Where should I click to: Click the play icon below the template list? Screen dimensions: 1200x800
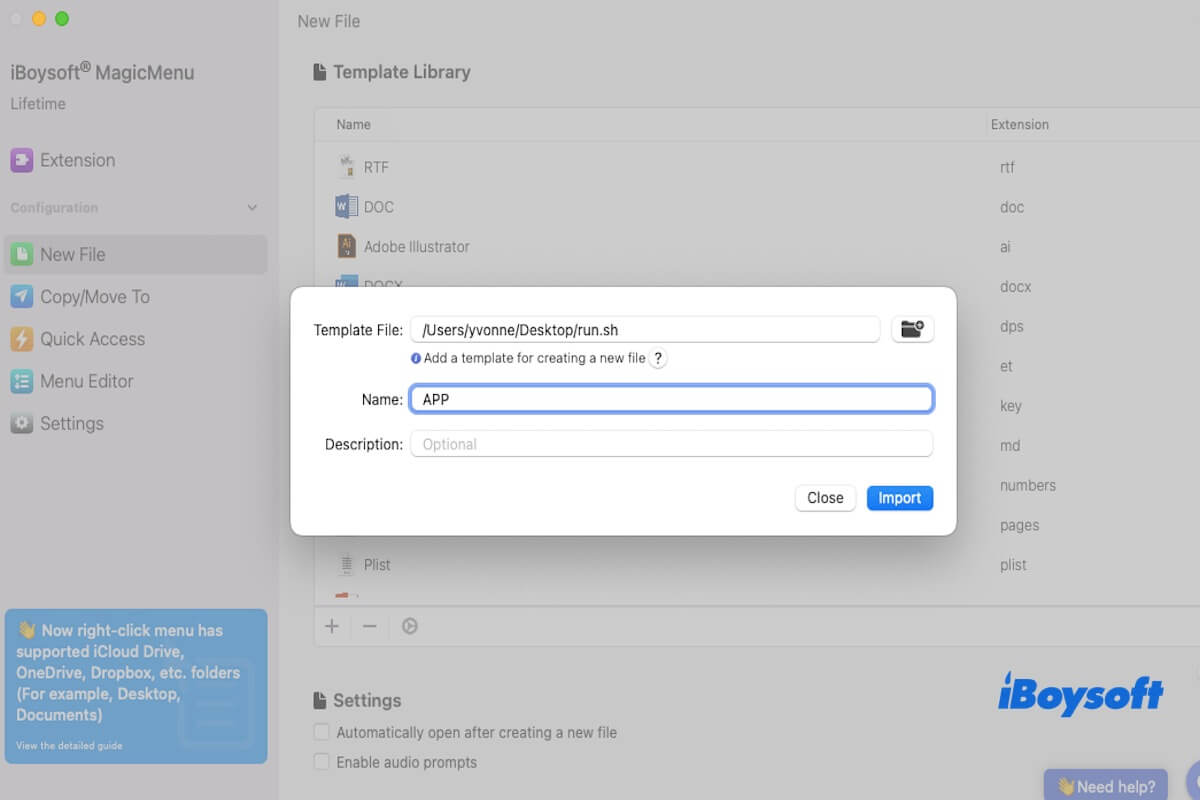[410, 626]
